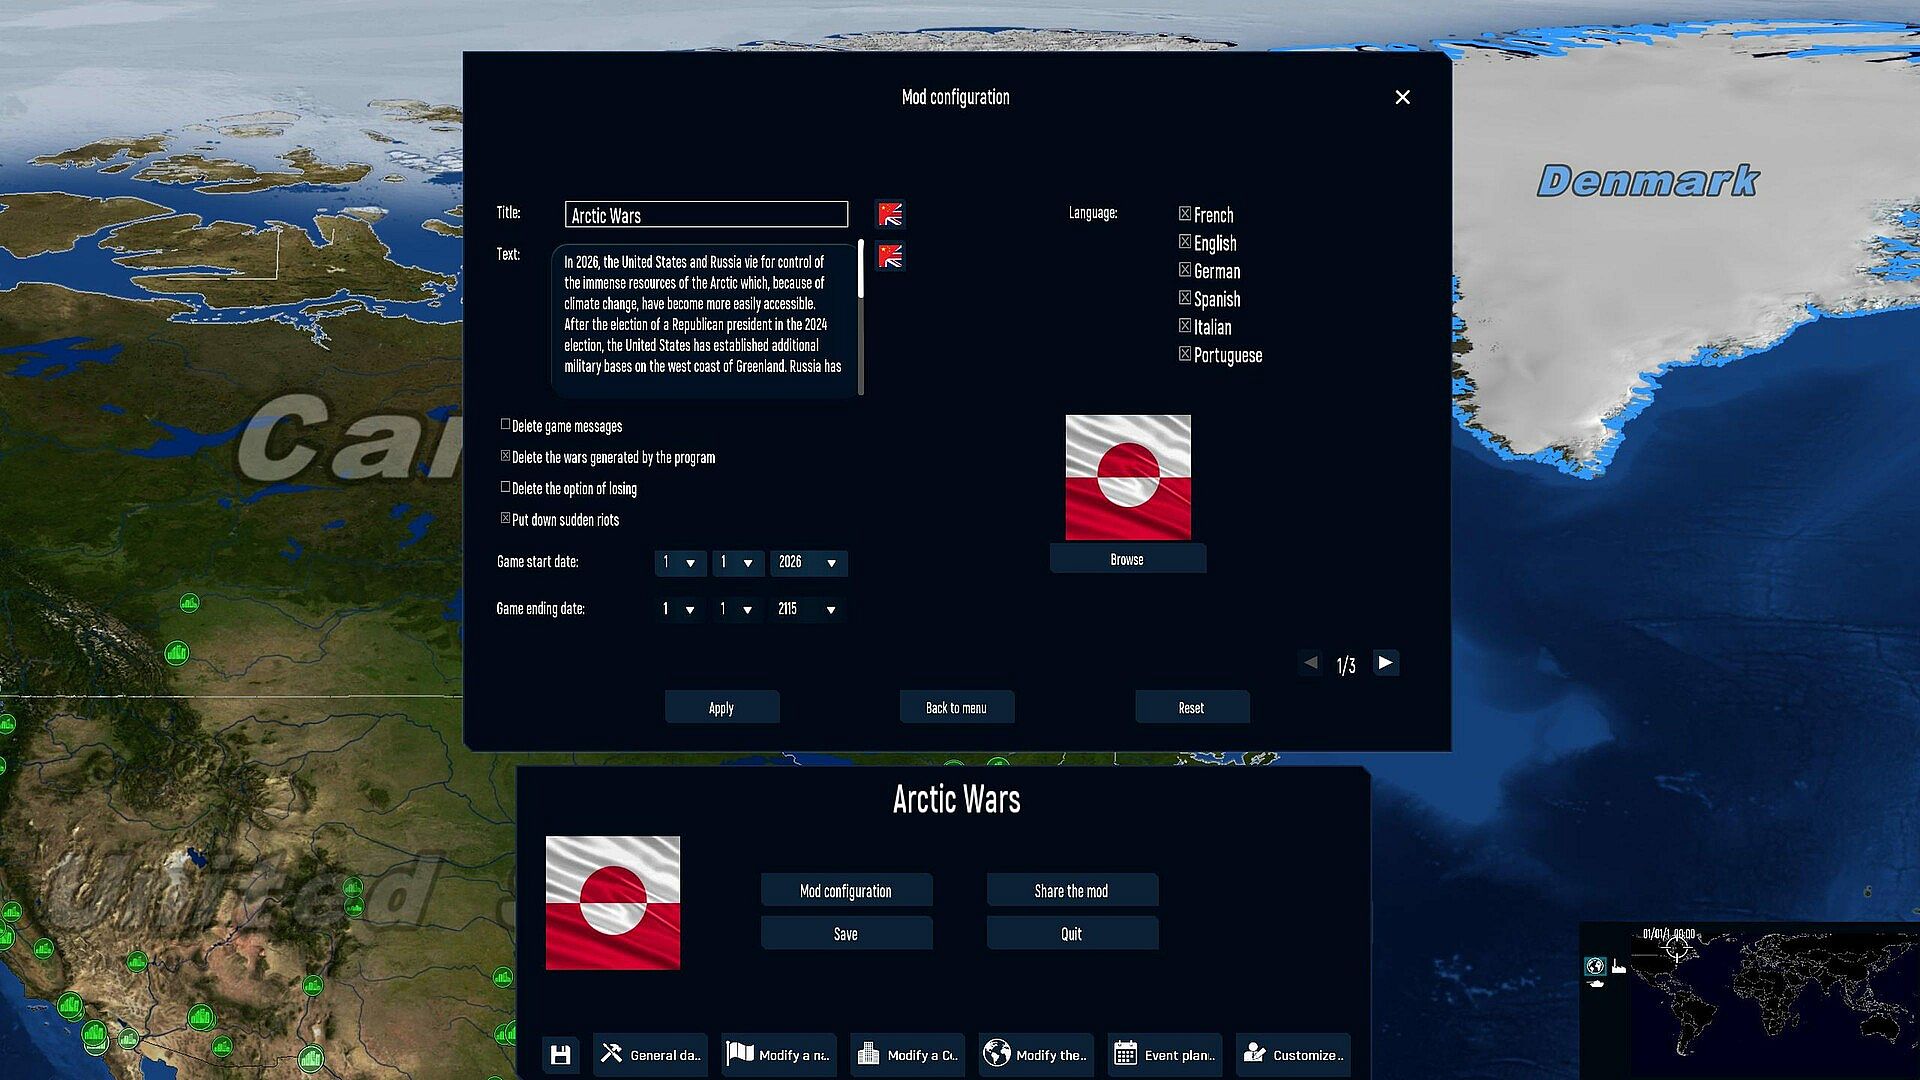This screenshot has width=1920, height=1080.
Task: Click the Apply button
Action: (x=721, y=708)
